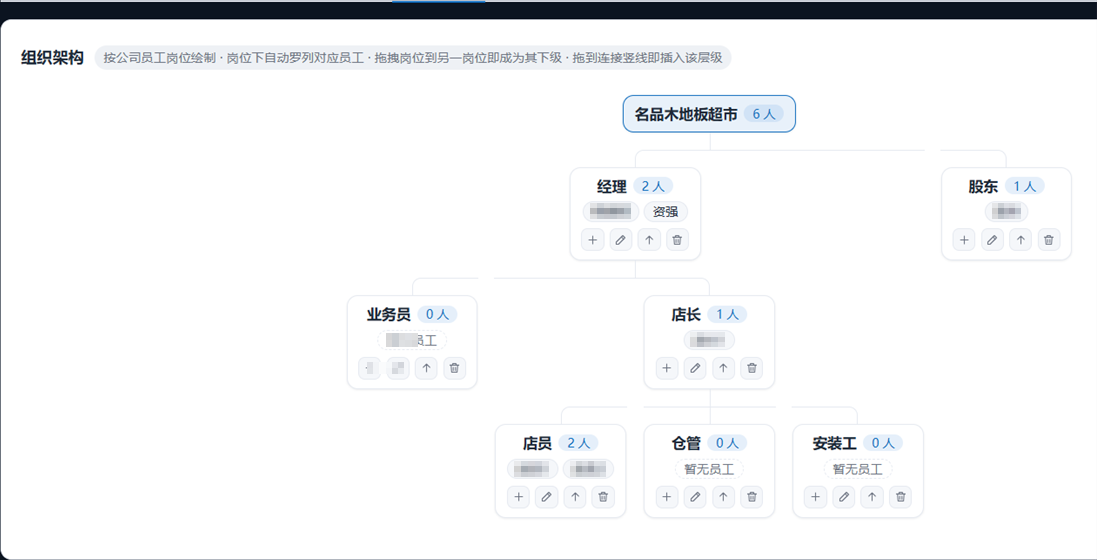
Task: Select the 安装工 position title
Action: [835, 444]
